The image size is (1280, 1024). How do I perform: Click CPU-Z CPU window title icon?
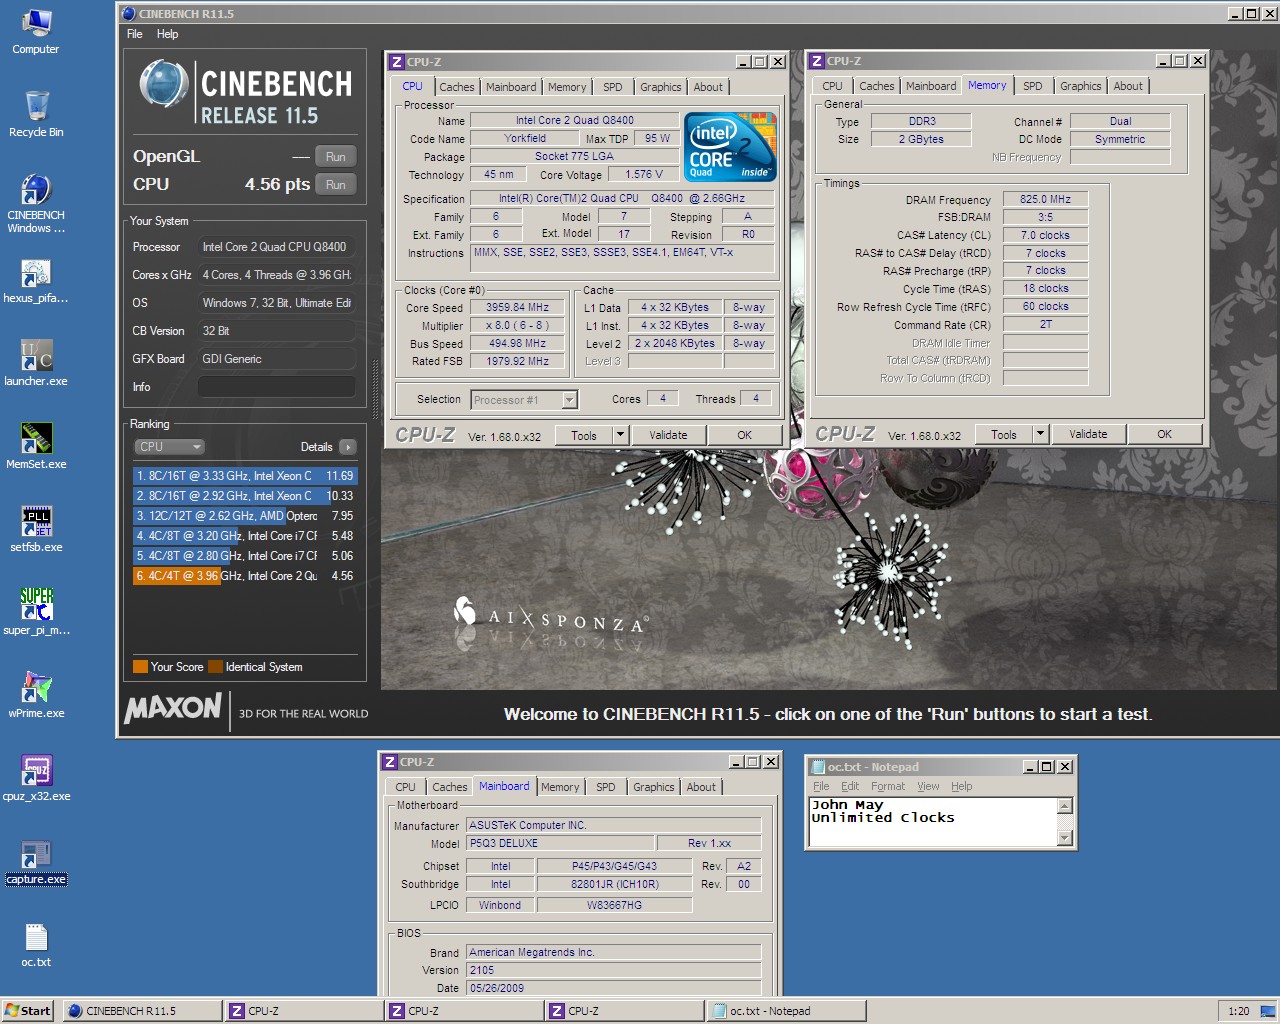click(396, 62)
